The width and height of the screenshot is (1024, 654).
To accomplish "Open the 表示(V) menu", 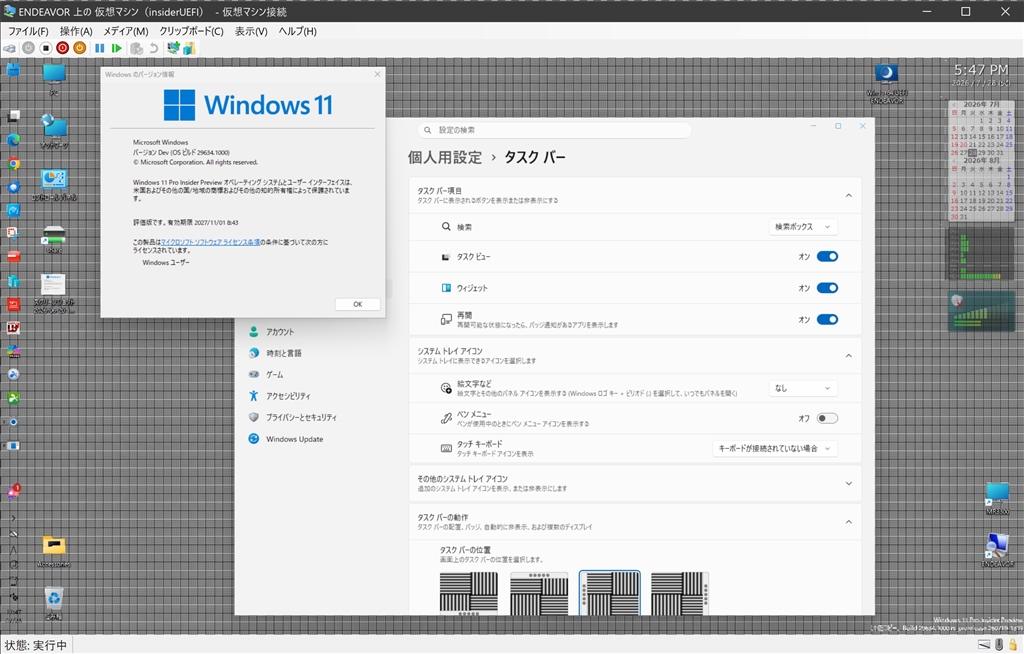I will click(x=251, y=31).
